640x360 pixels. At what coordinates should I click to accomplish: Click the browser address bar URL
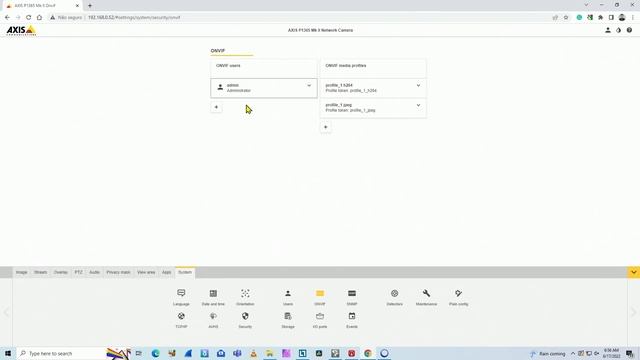pyautogui.click(x=134, y=18)
